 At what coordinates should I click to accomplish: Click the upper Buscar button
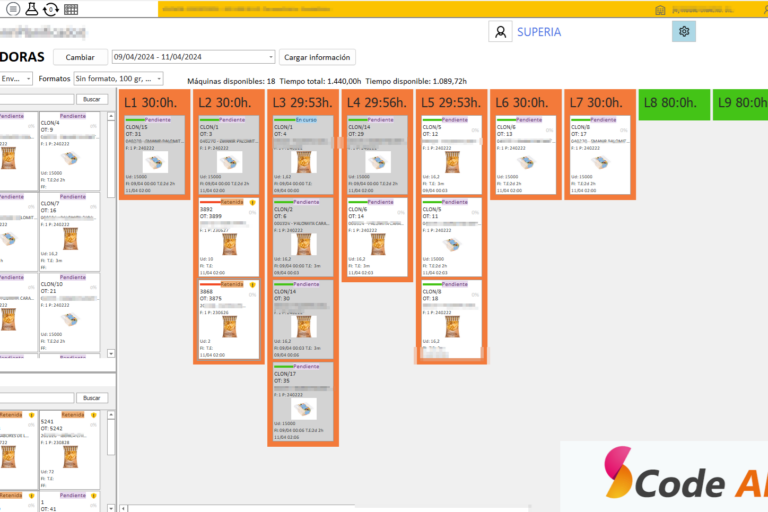click(91, 99)
